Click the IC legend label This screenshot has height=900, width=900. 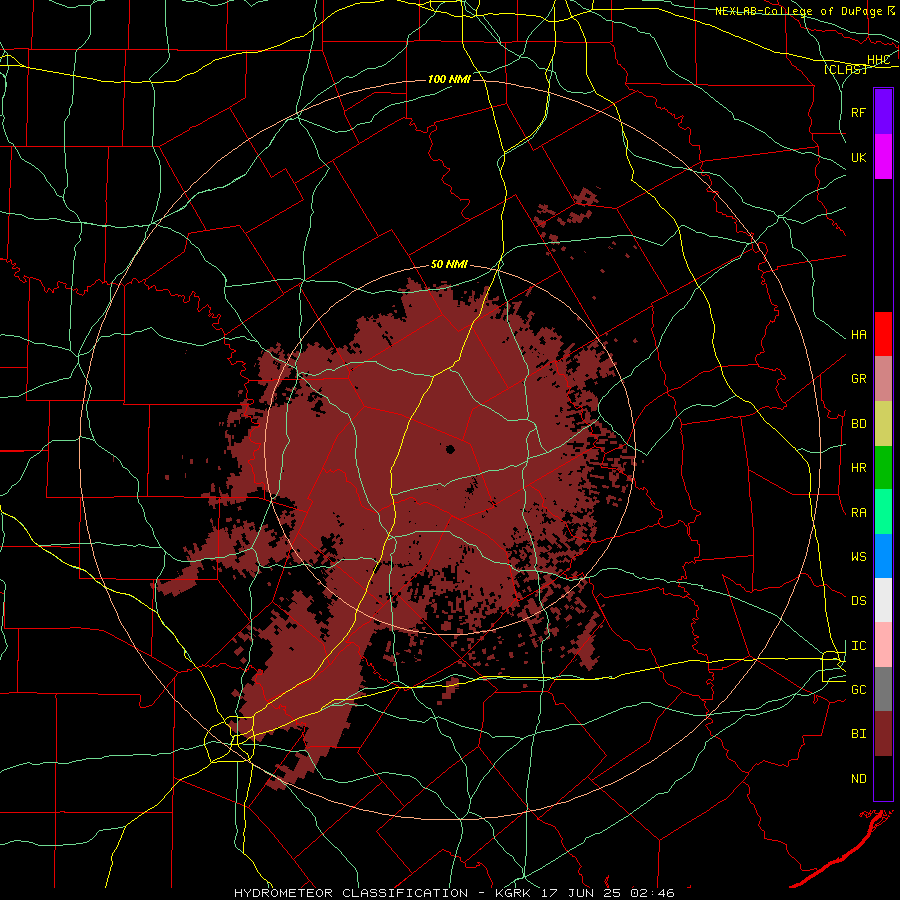(859, 646)
